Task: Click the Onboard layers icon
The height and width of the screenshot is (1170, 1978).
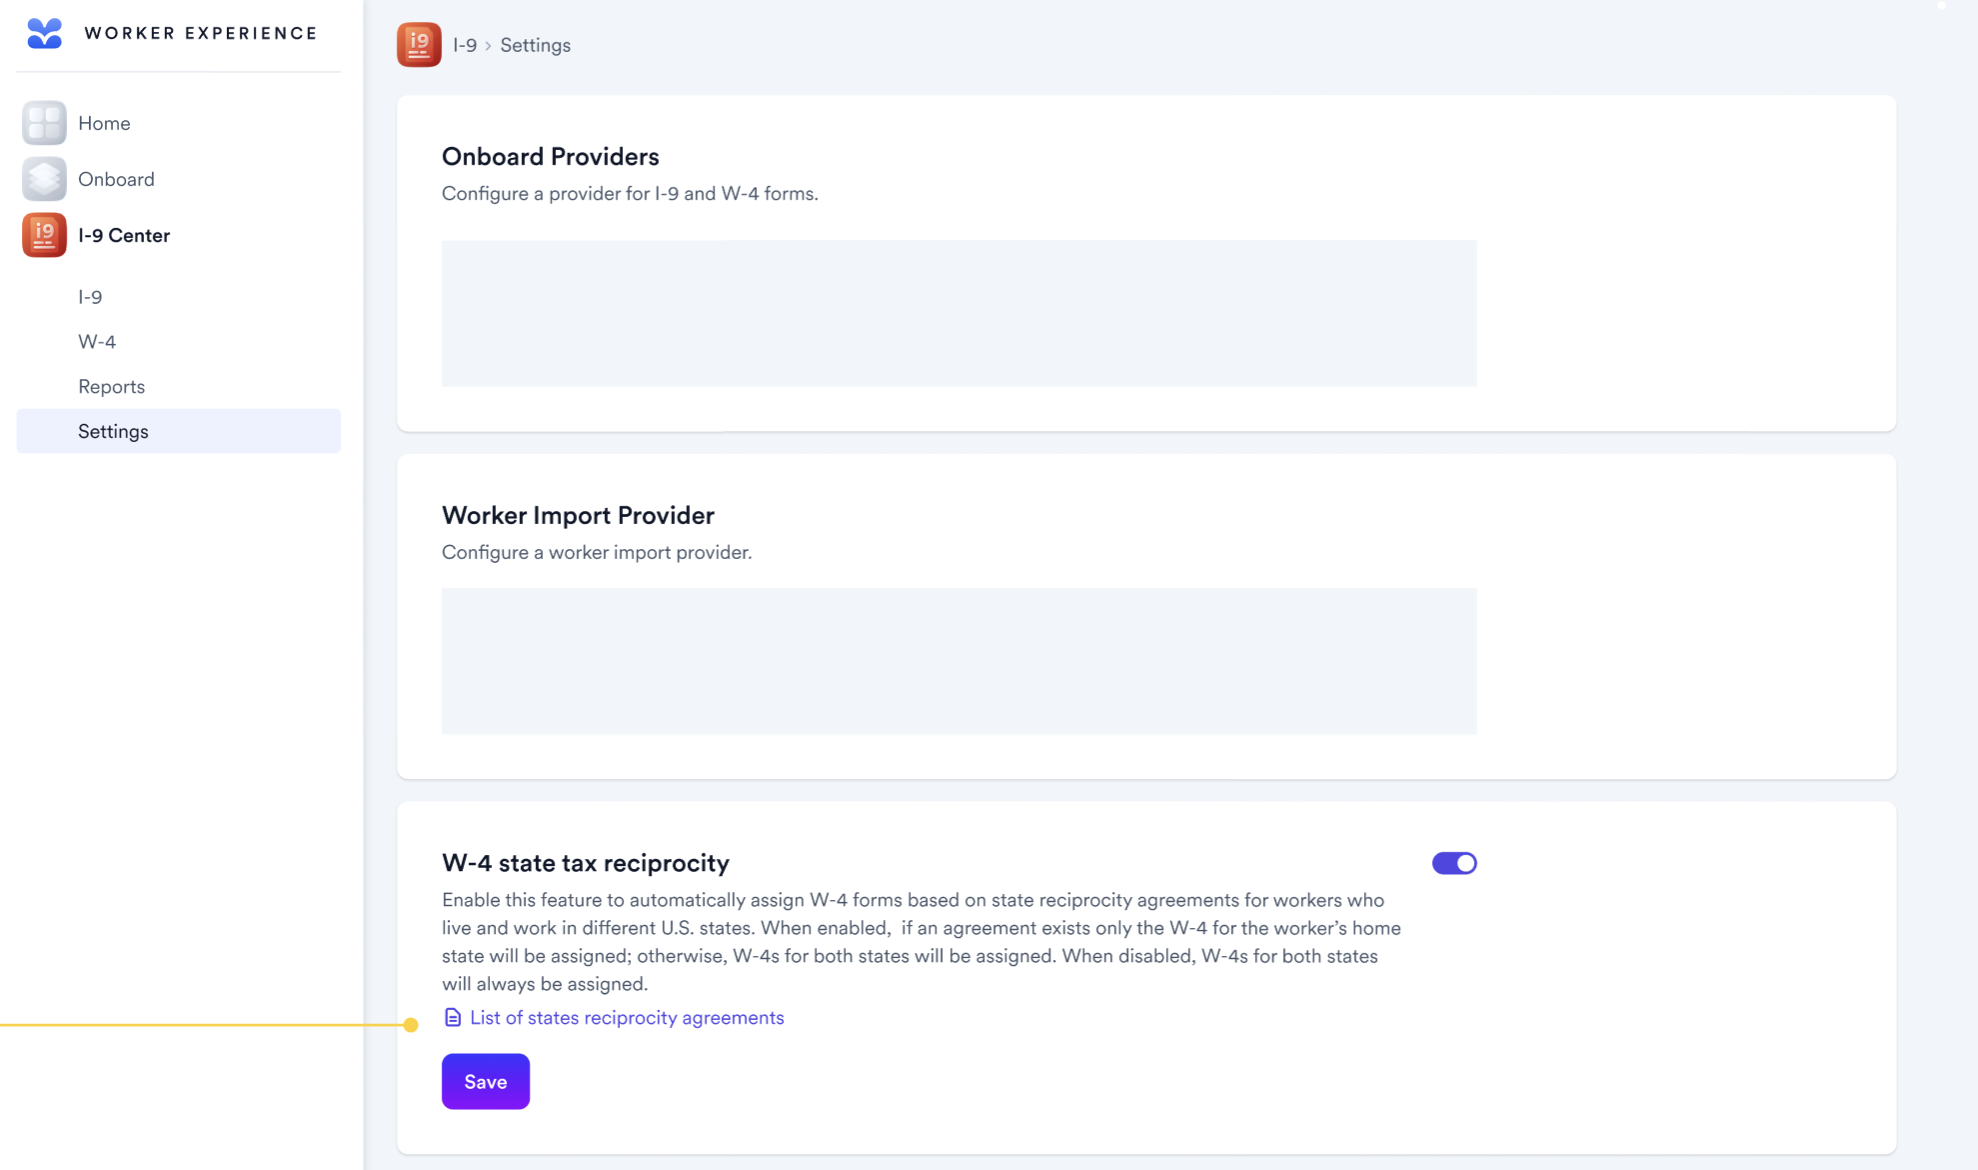Action: click(44, 179)
